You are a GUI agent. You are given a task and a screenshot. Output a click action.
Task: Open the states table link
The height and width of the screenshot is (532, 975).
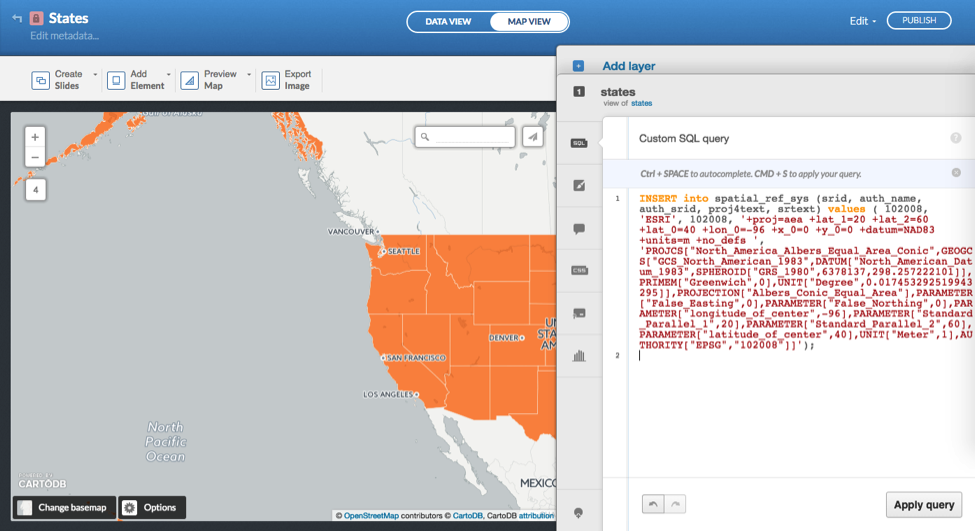(642, 103)
